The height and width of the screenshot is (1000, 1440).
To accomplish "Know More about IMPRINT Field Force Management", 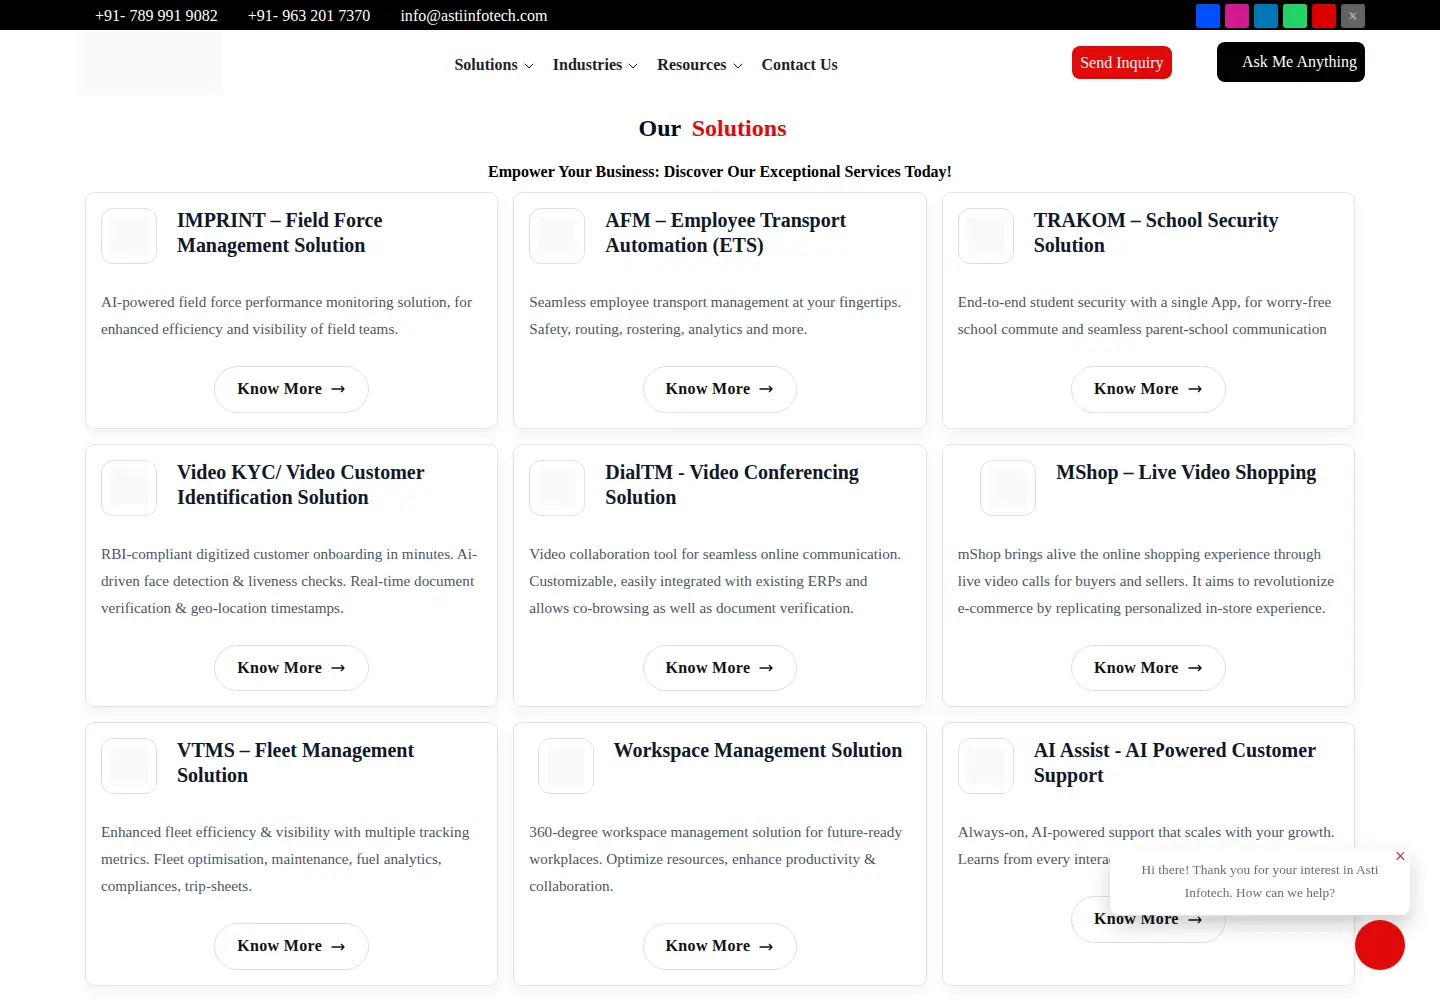I will click(291, 389).
